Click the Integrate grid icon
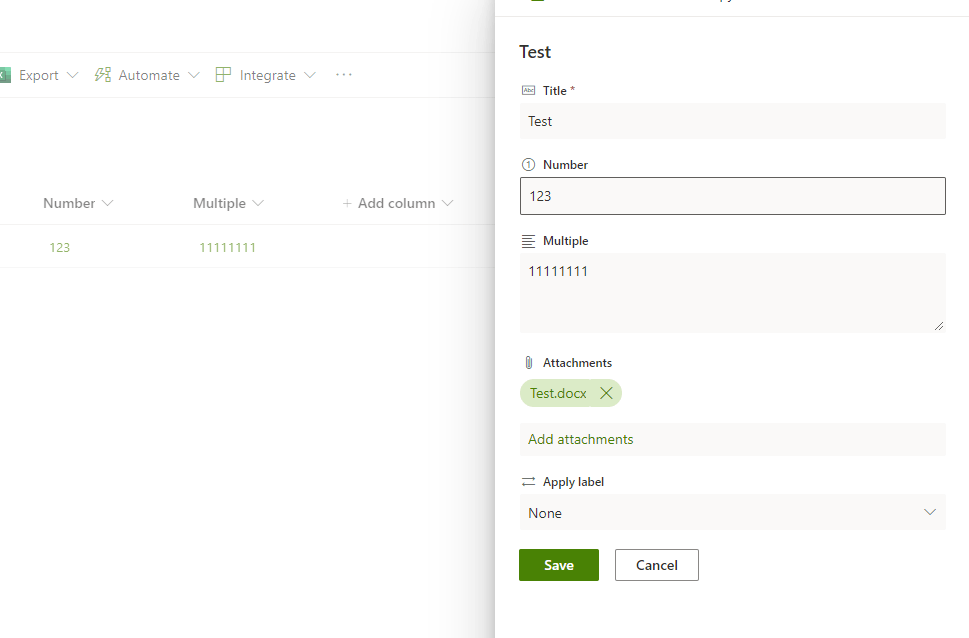969x638 pixels. [x=221, y=74]
